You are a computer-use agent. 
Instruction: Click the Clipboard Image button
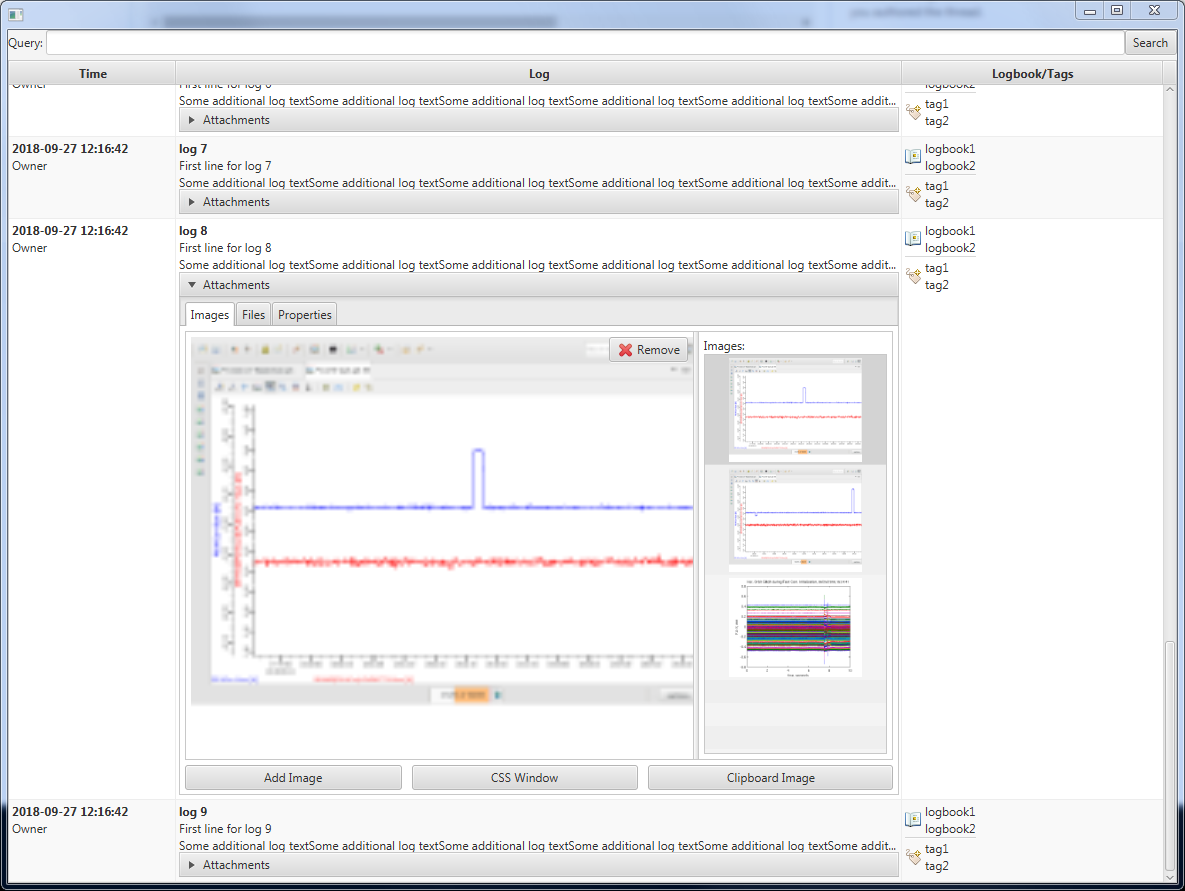[770, 777]
